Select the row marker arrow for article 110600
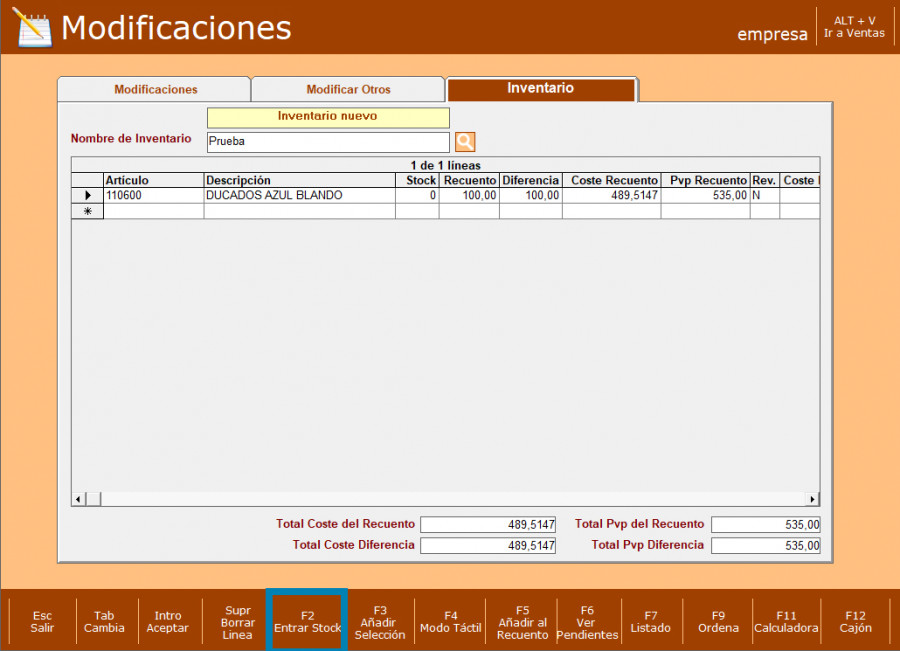 [87, 196]
